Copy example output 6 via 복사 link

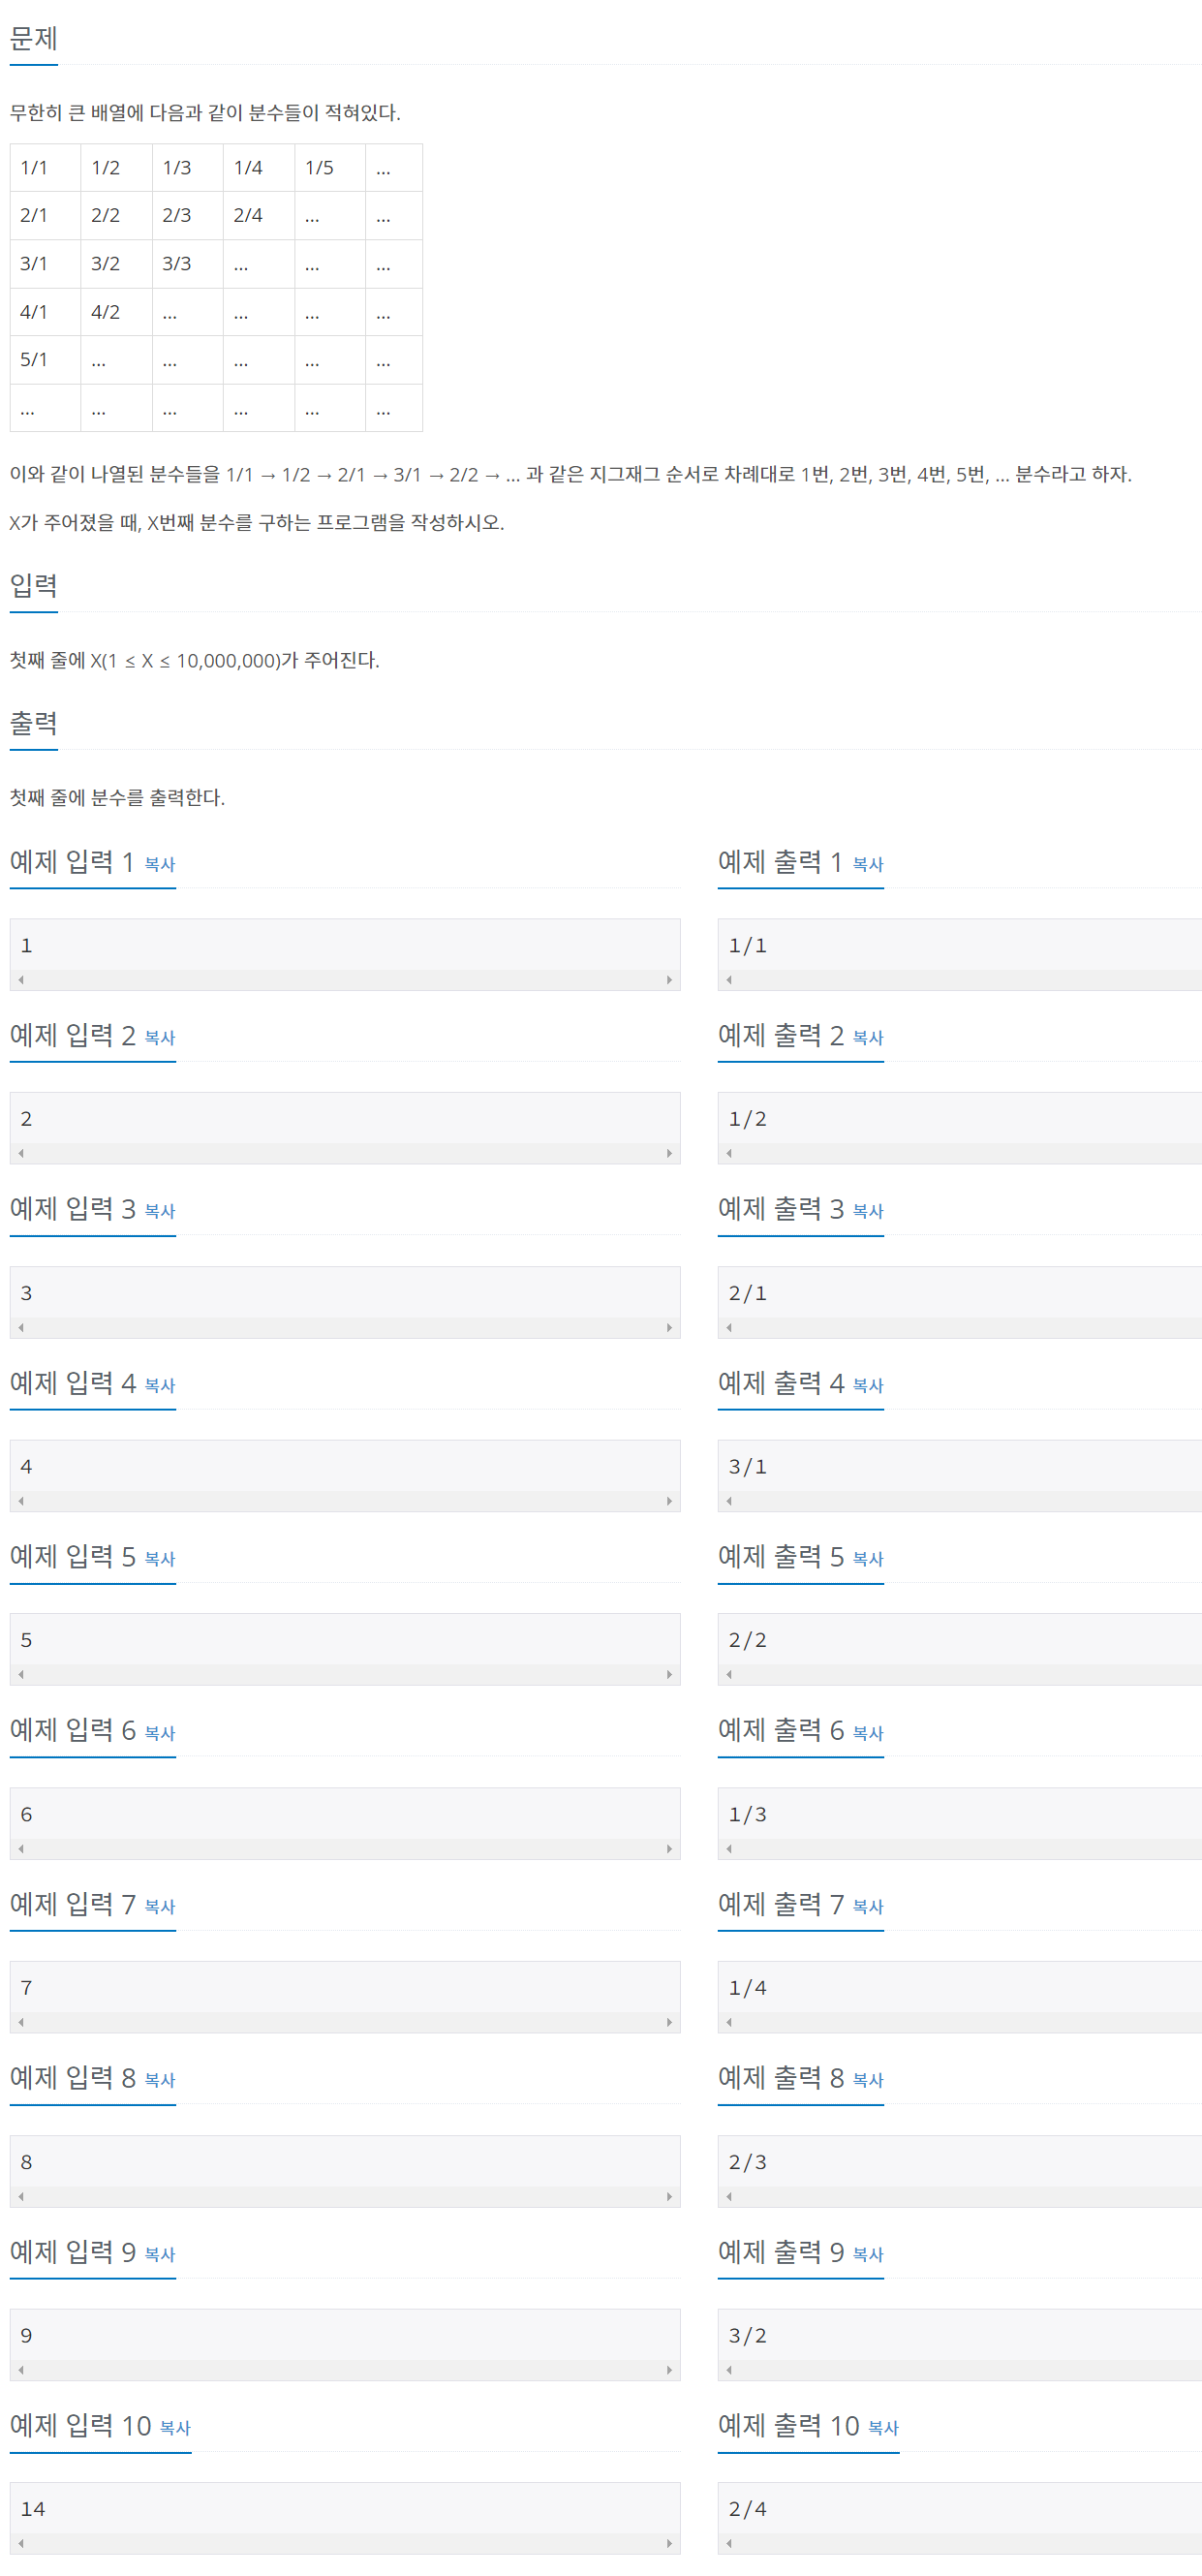pos(868,1733)
